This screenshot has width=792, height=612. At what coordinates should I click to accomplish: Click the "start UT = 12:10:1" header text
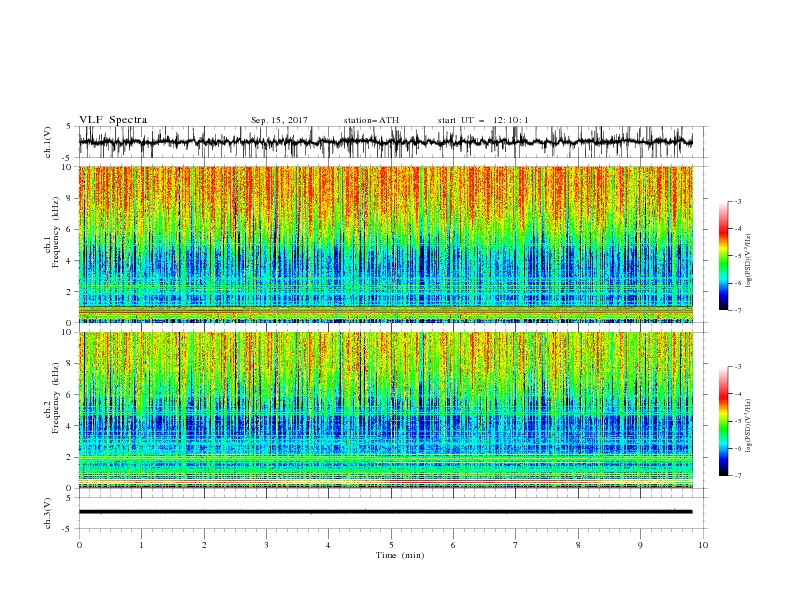483,120
